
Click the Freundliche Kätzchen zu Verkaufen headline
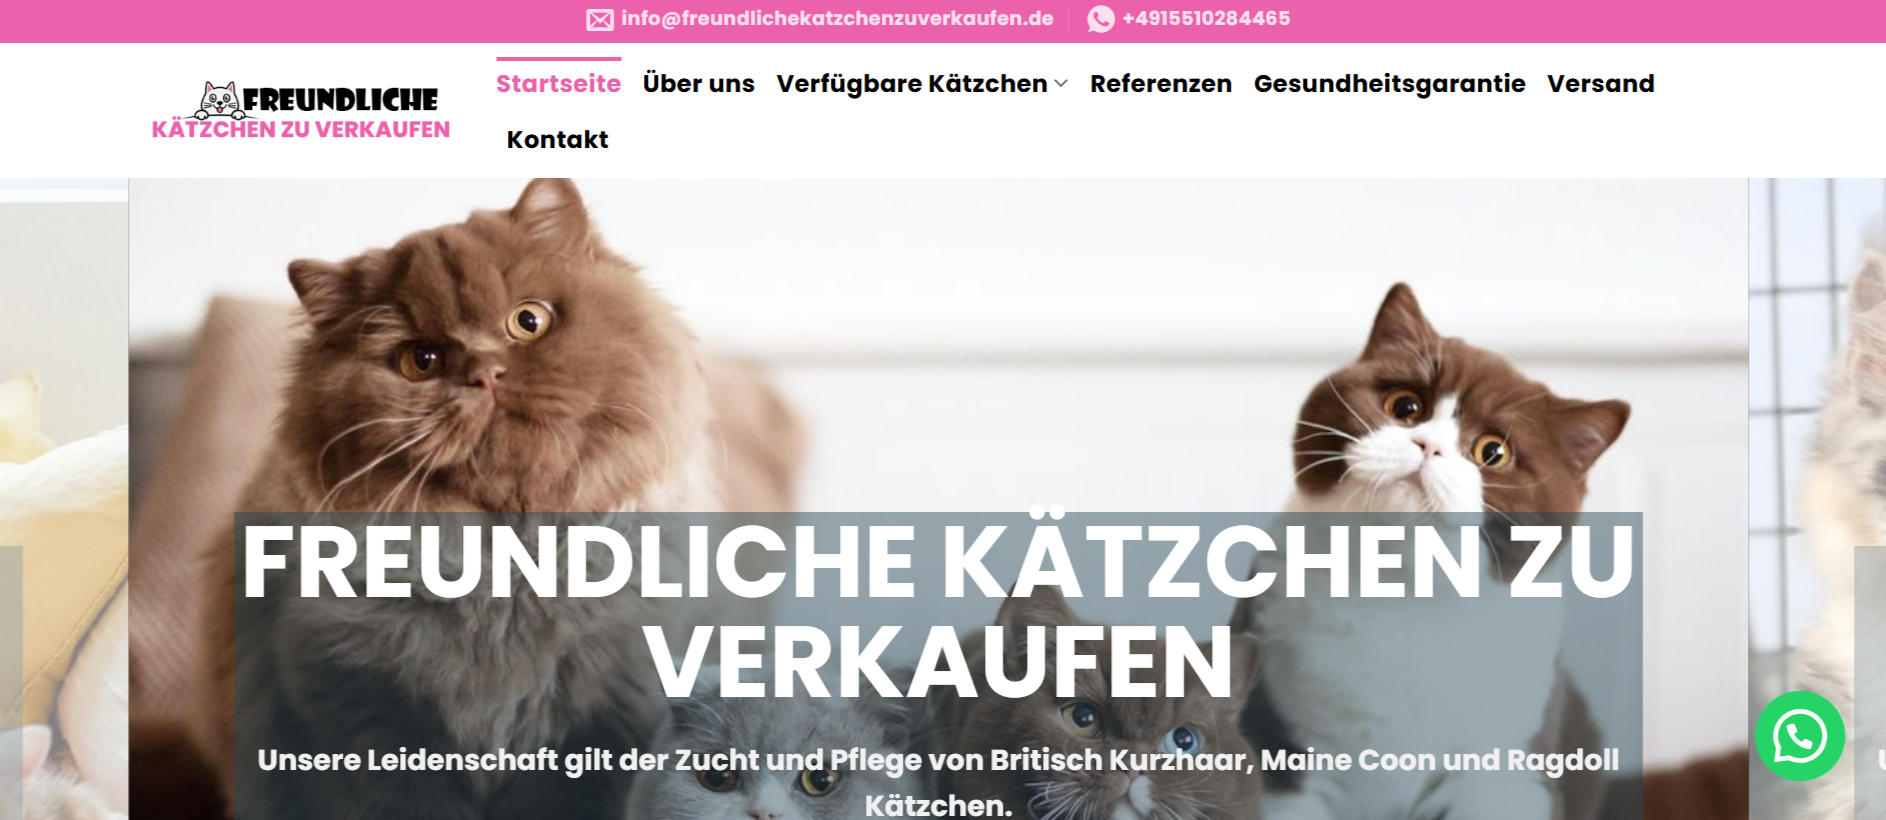click(x=938, y=611)
